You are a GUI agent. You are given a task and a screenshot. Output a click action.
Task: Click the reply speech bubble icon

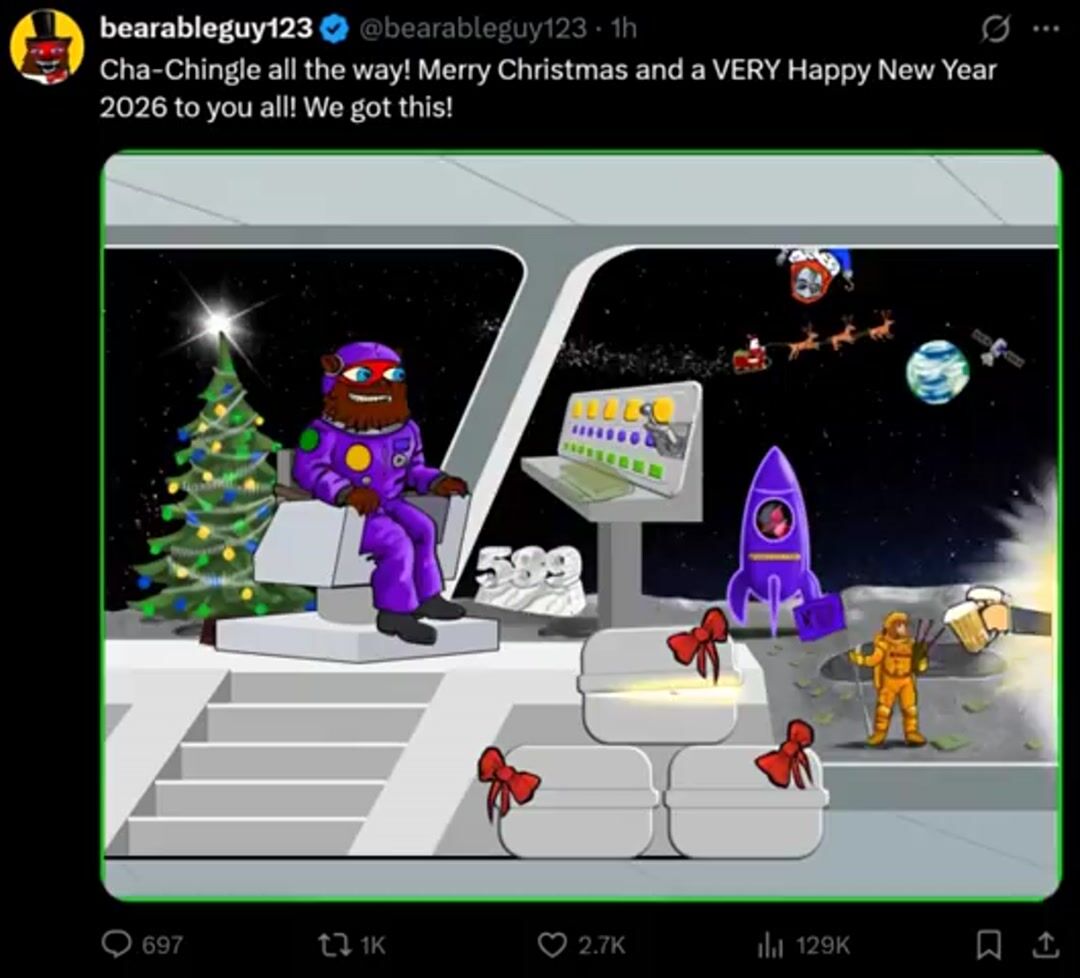click(118, 943)
